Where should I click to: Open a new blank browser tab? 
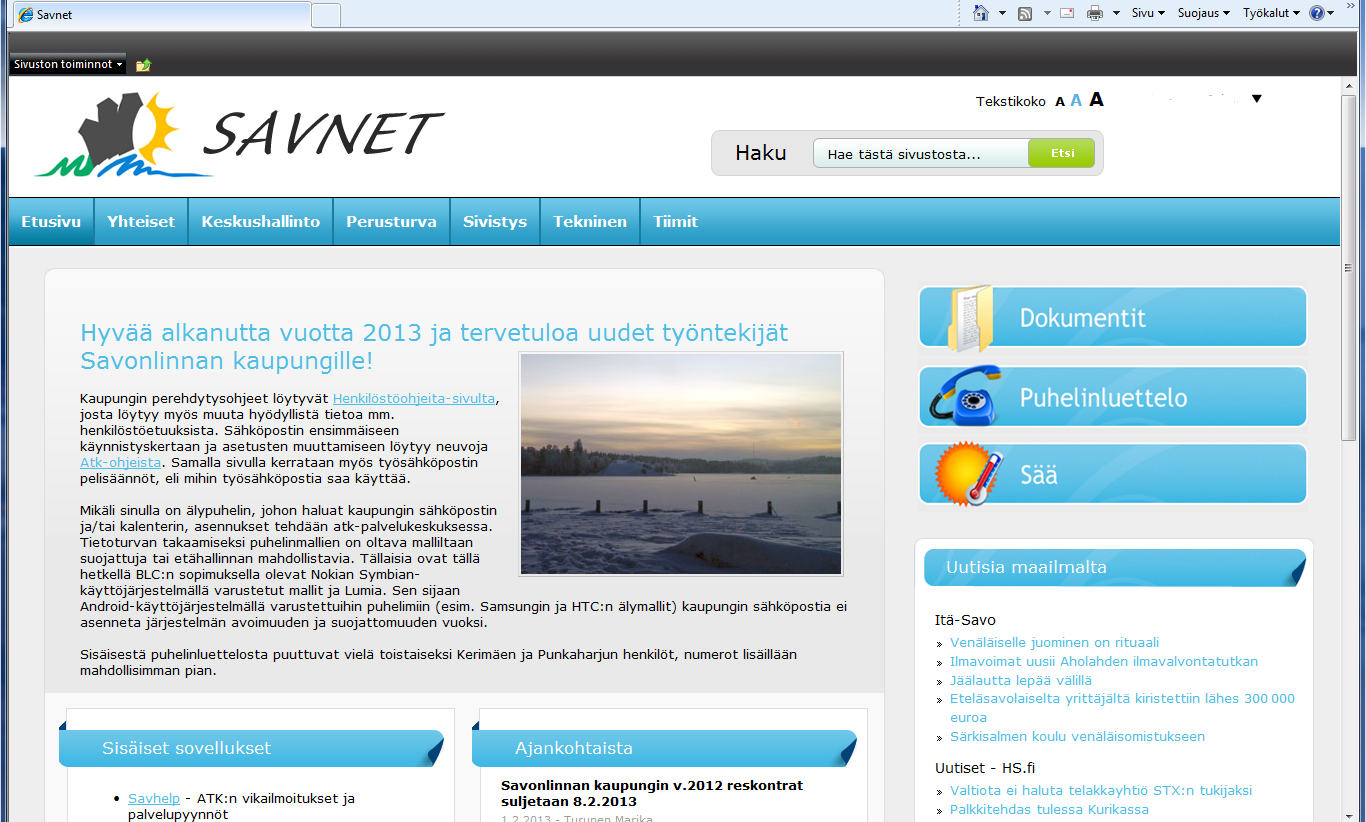pyautogui.click(x=326, y=15)
